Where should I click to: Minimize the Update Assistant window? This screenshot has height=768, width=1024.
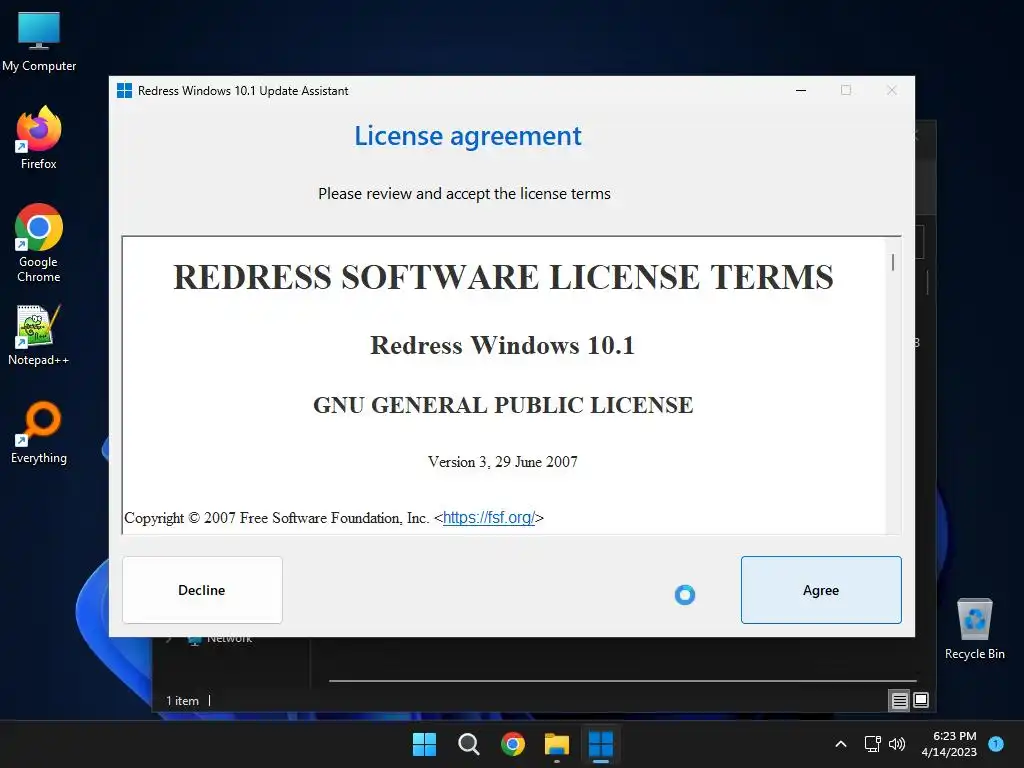[x=801, y=90]
